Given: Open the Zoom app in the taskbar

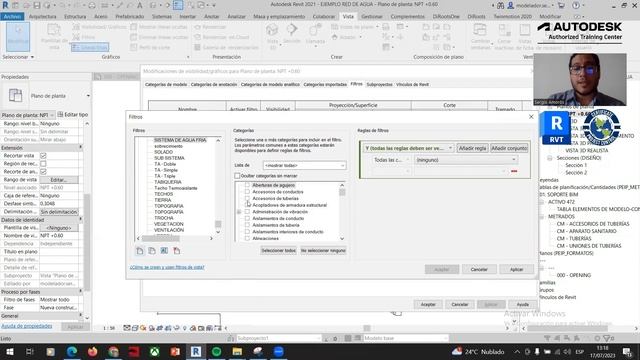Looking at the screenshot, I should click(x=278, y=351).
